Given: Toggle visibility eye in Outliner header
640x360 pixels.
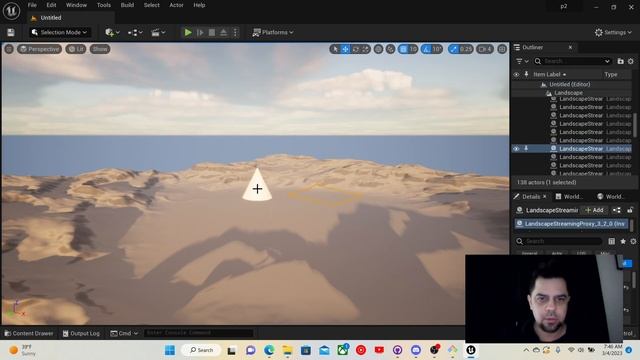Looking at the screenshot, I should coord(516,75).
